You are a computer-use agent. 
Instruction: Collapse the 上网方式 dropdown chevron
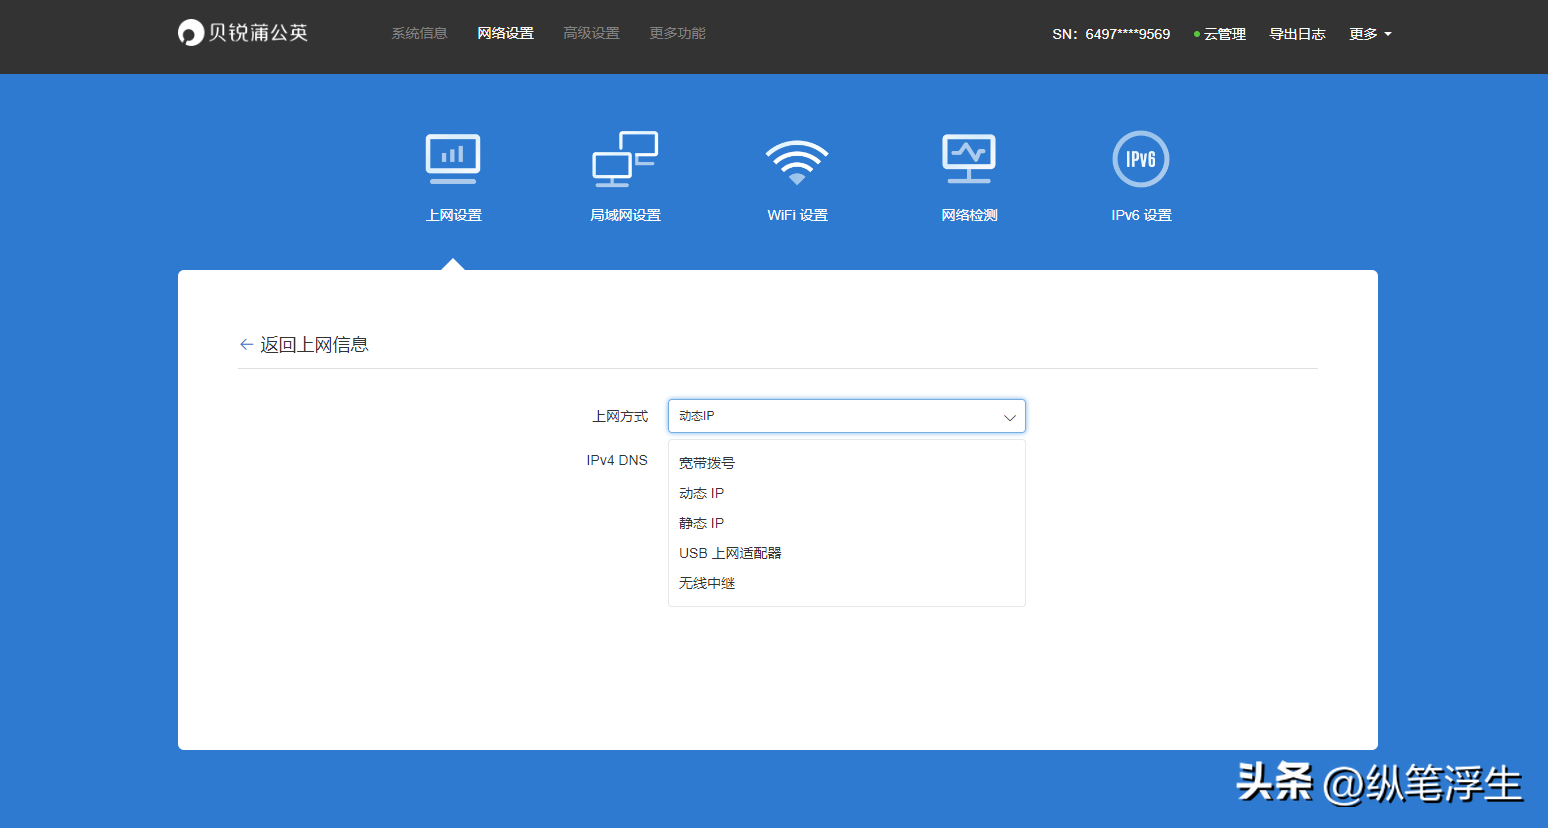pyautogui.click(x=1009, y=417)
